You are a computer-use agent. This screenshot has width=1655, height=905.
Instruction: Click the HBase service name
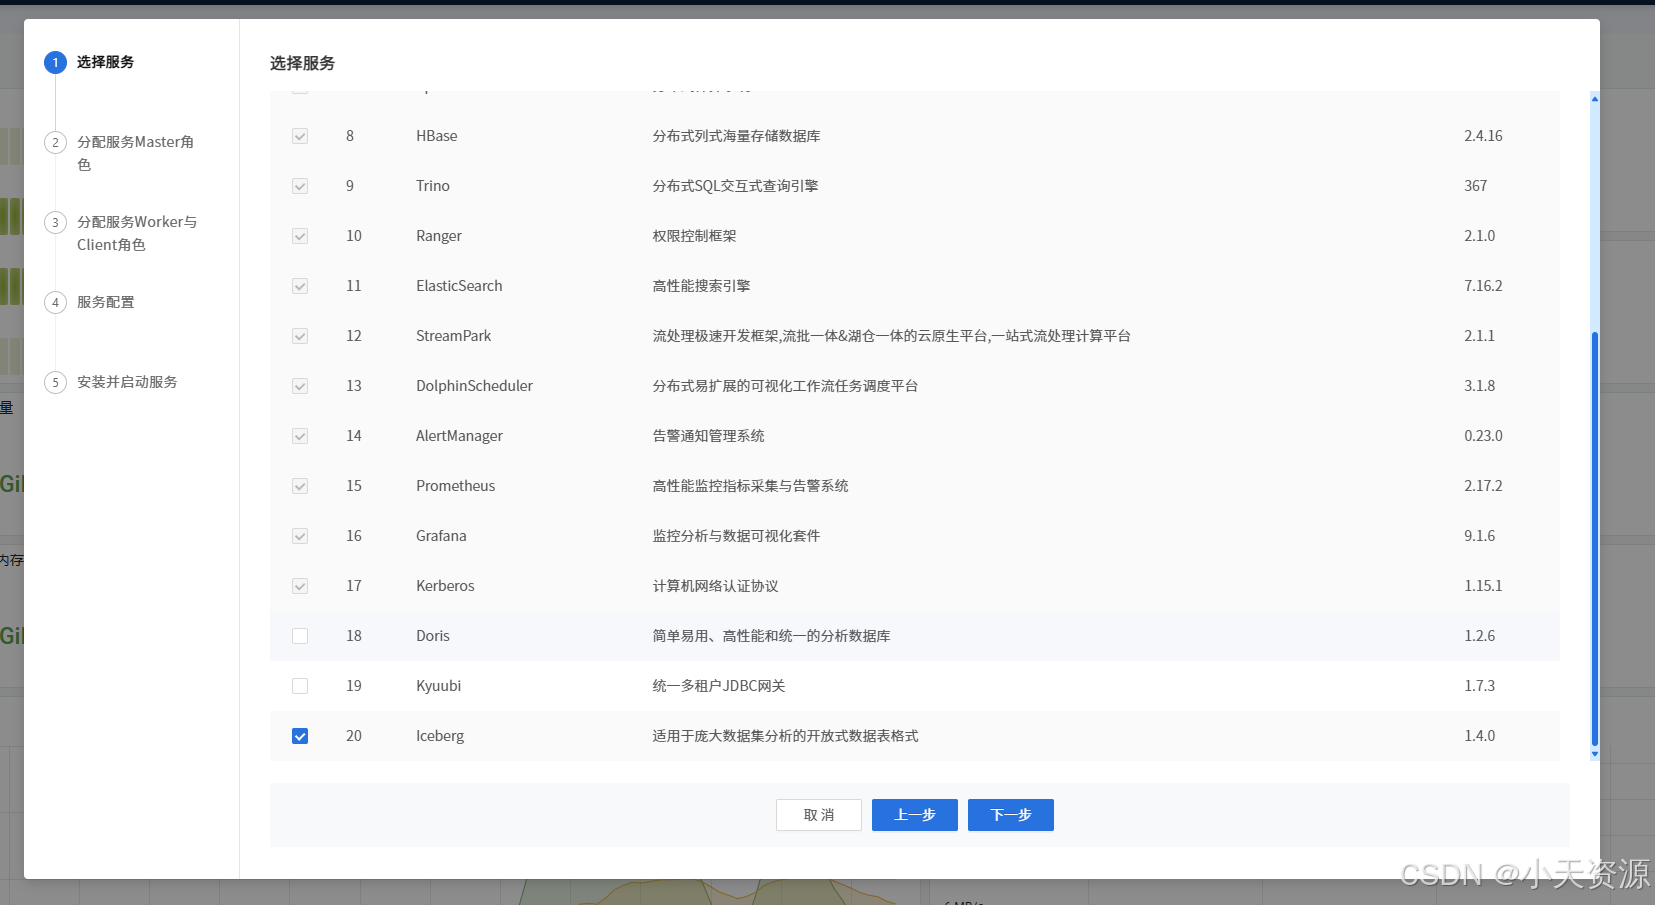coord(437,136)
